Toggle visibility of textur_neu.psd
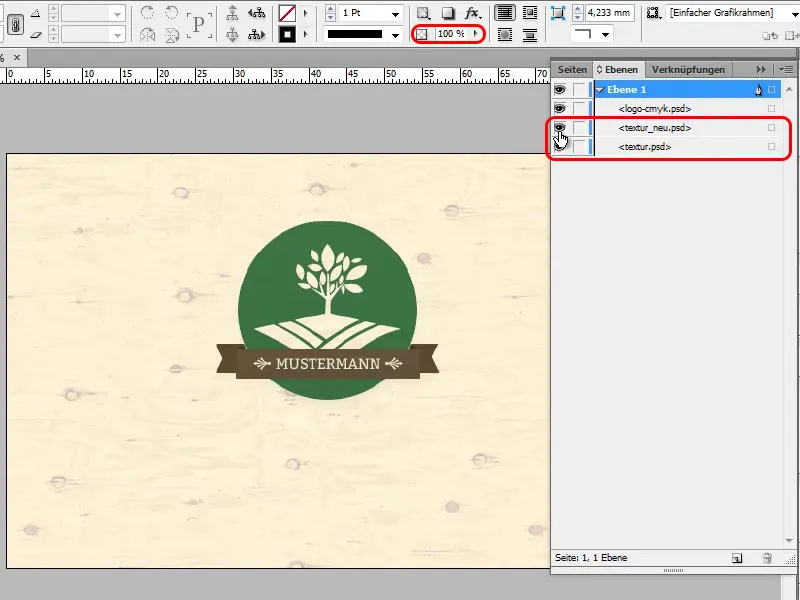Image resolution: width=800 pixels, height=600 pixels. [560, 128]
